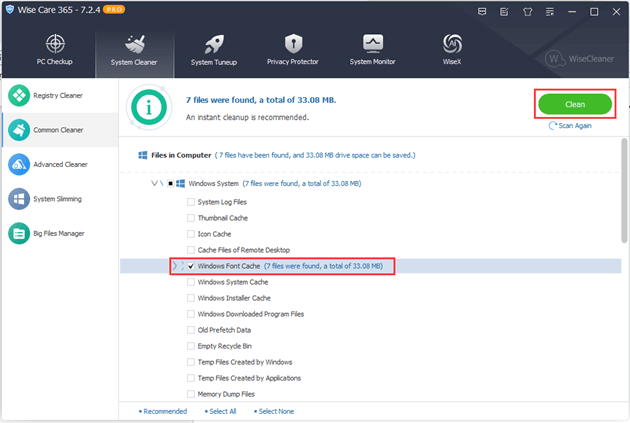Toggle the Windows System group checkbox
Viewport: 630px width, 423px height.
170,184
